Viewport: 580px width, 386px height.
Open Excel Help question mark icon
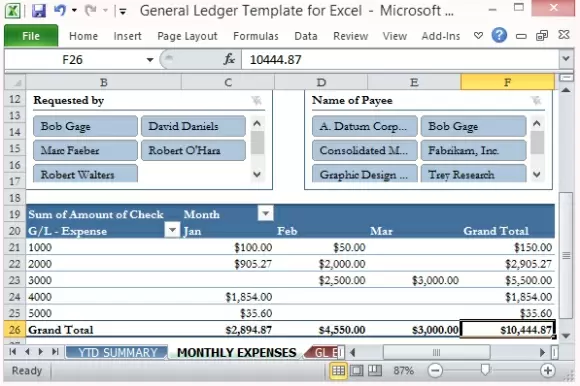[x=499, y=35]
